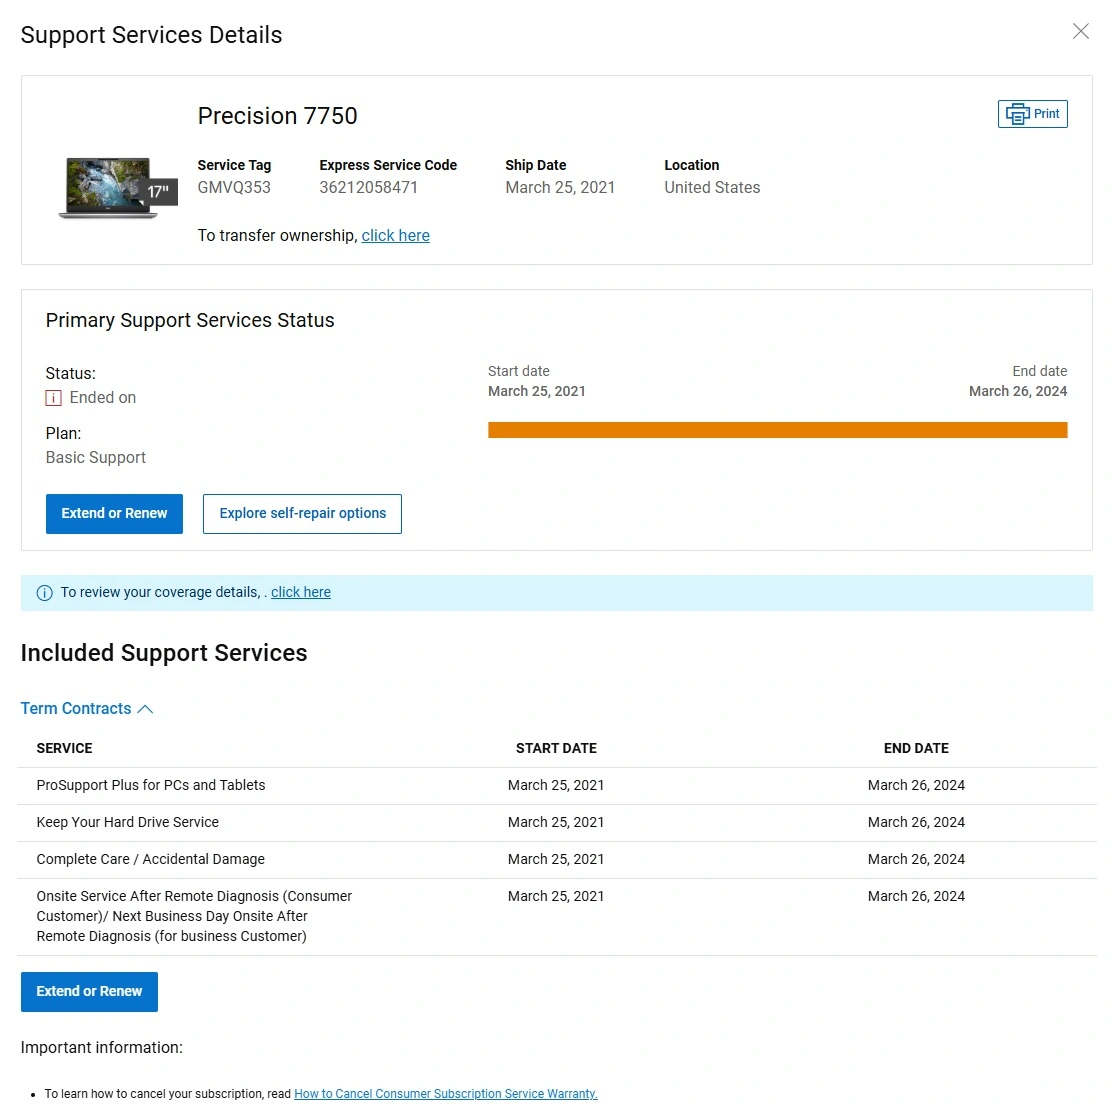The width and height of the screenshot is (1113, 1113).
Task: Click the SERVICE column header
Action: click(x=65, y=748)
